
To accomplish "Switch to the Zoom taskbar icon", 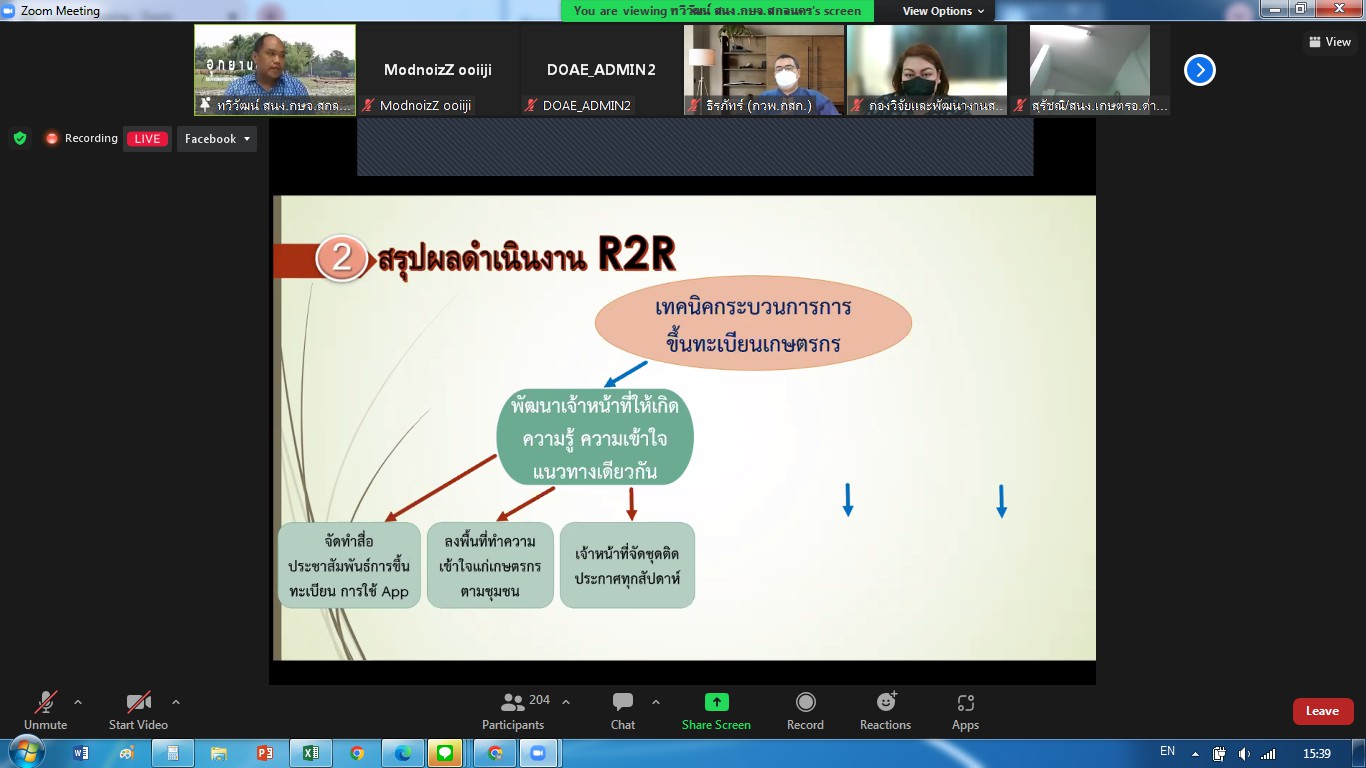I will click(x=539, y=753).
